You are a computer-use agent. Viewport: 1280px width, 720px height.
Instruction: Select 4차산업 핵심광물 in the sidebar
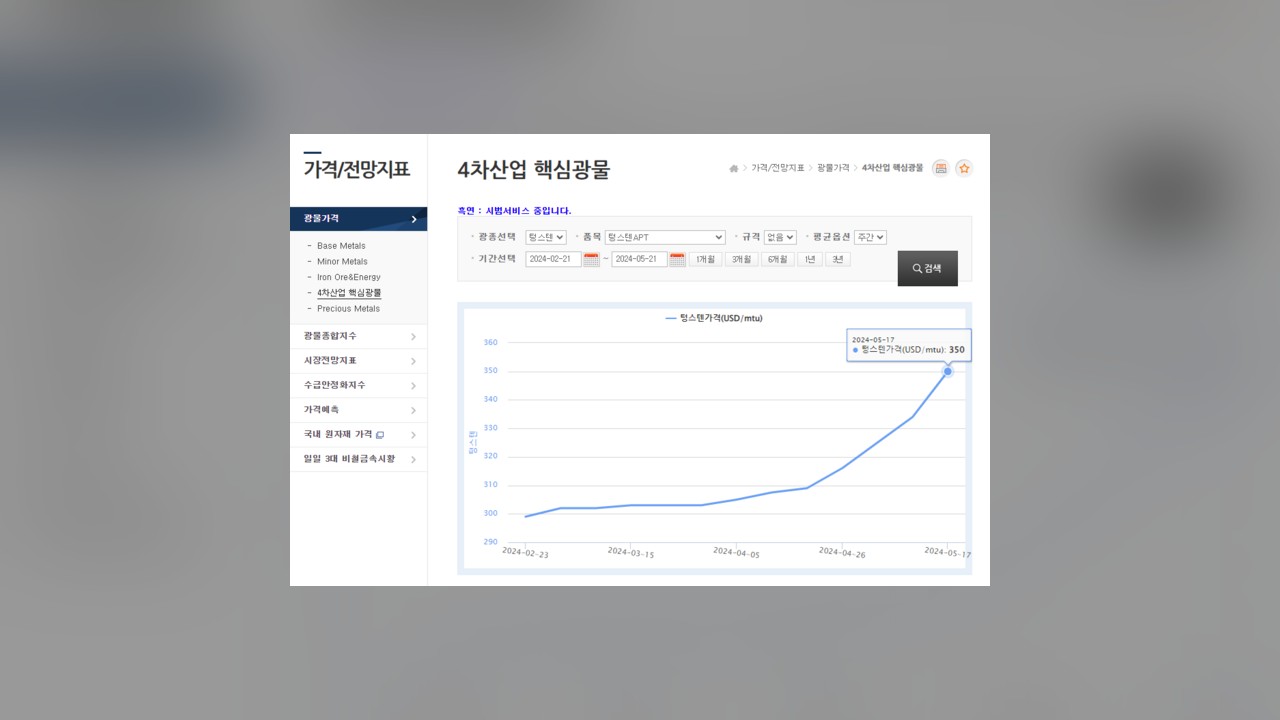349,293
